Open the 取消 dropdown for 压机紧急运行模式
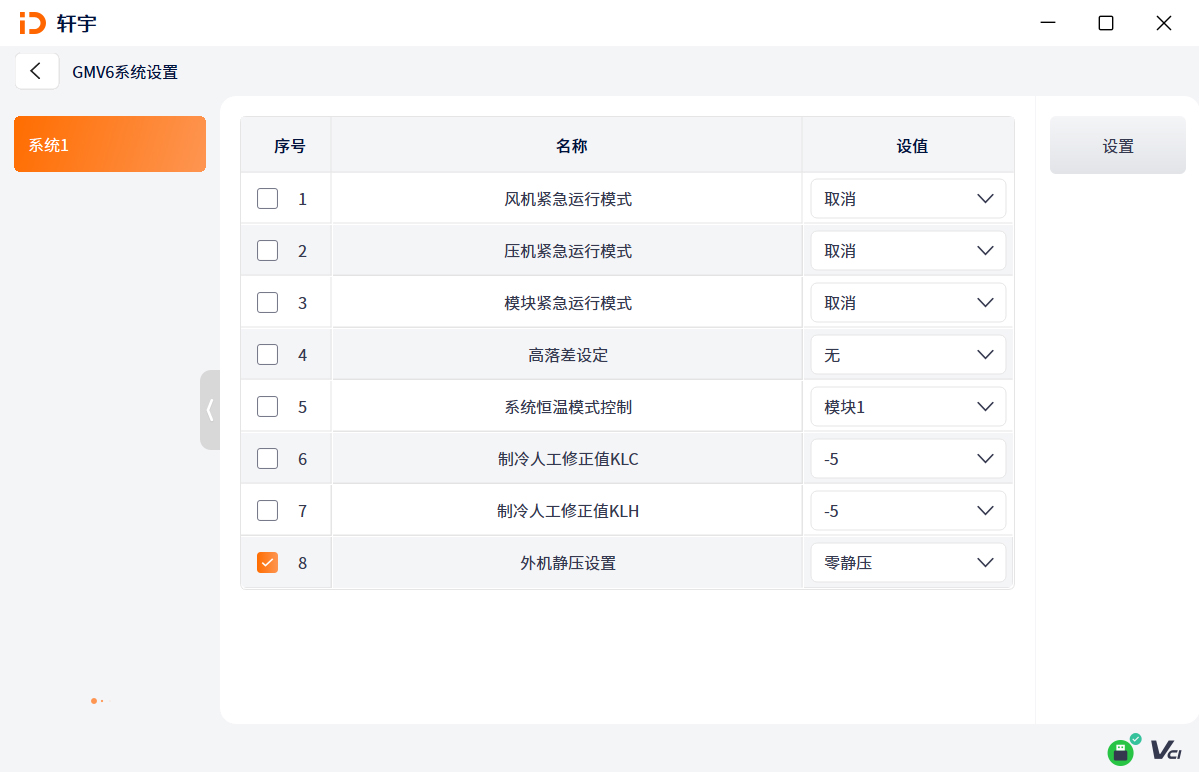Image resolution: width=1199 pixels, height=772 pixels. click(907, 250)
